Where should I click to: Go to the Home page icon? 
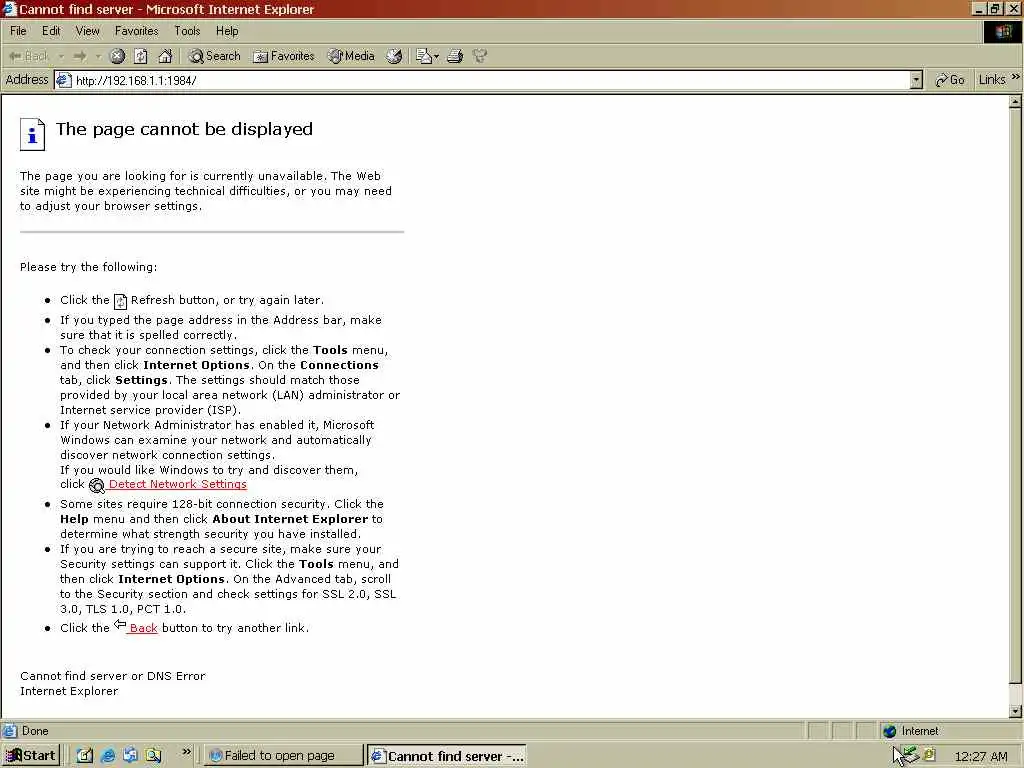[165, 56]
